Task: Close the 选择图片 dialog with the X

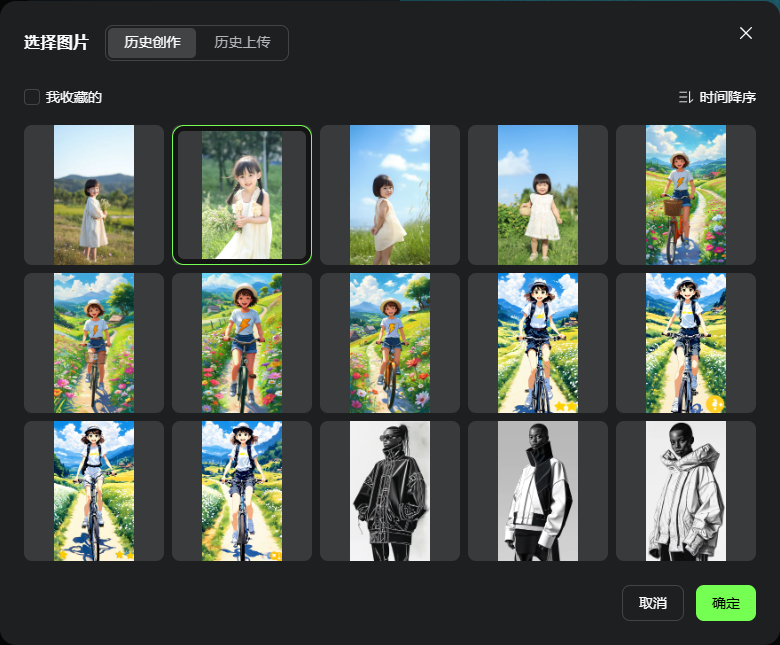Action: [x=745, y=33]
